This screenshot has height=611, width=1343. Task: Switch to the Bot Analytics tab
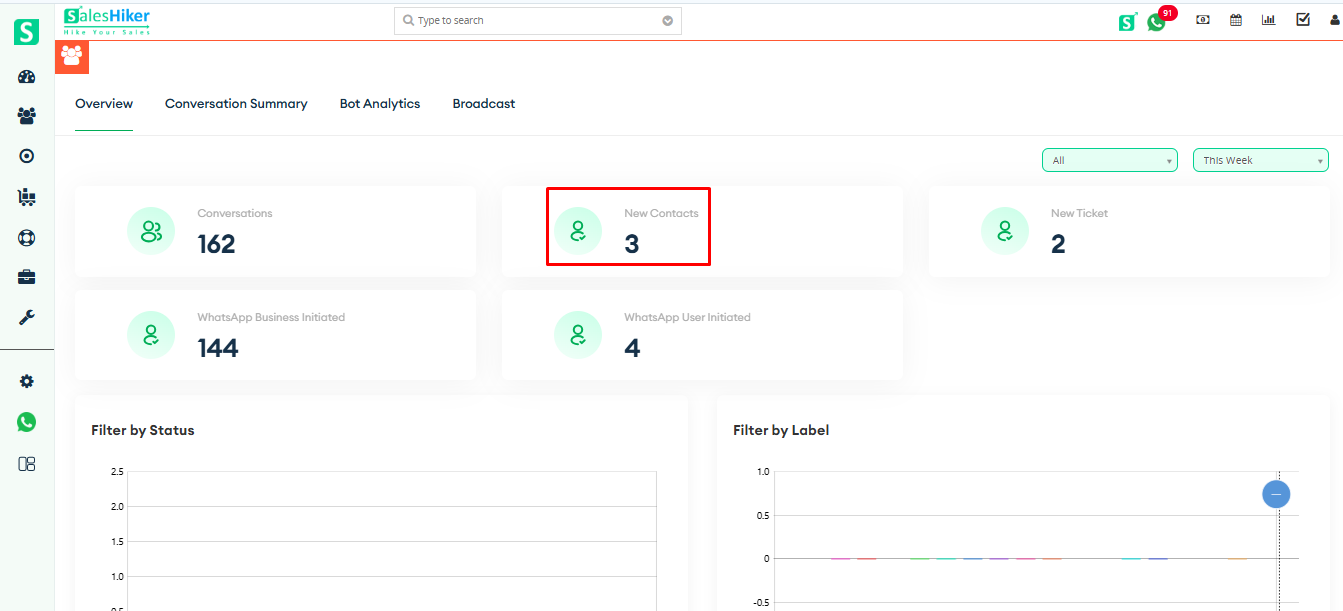[380, 103]
